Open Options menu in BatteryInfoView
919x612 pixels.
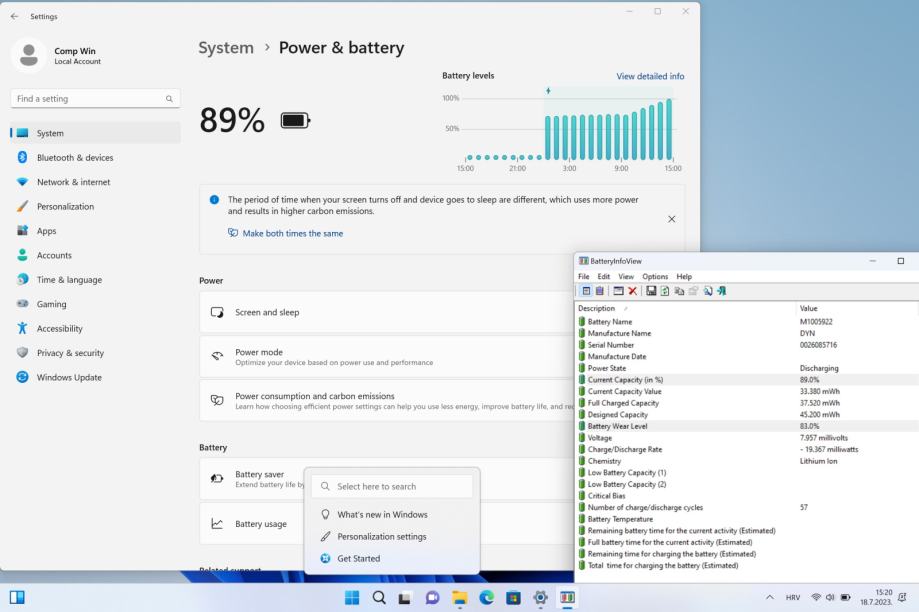[655, 276]
